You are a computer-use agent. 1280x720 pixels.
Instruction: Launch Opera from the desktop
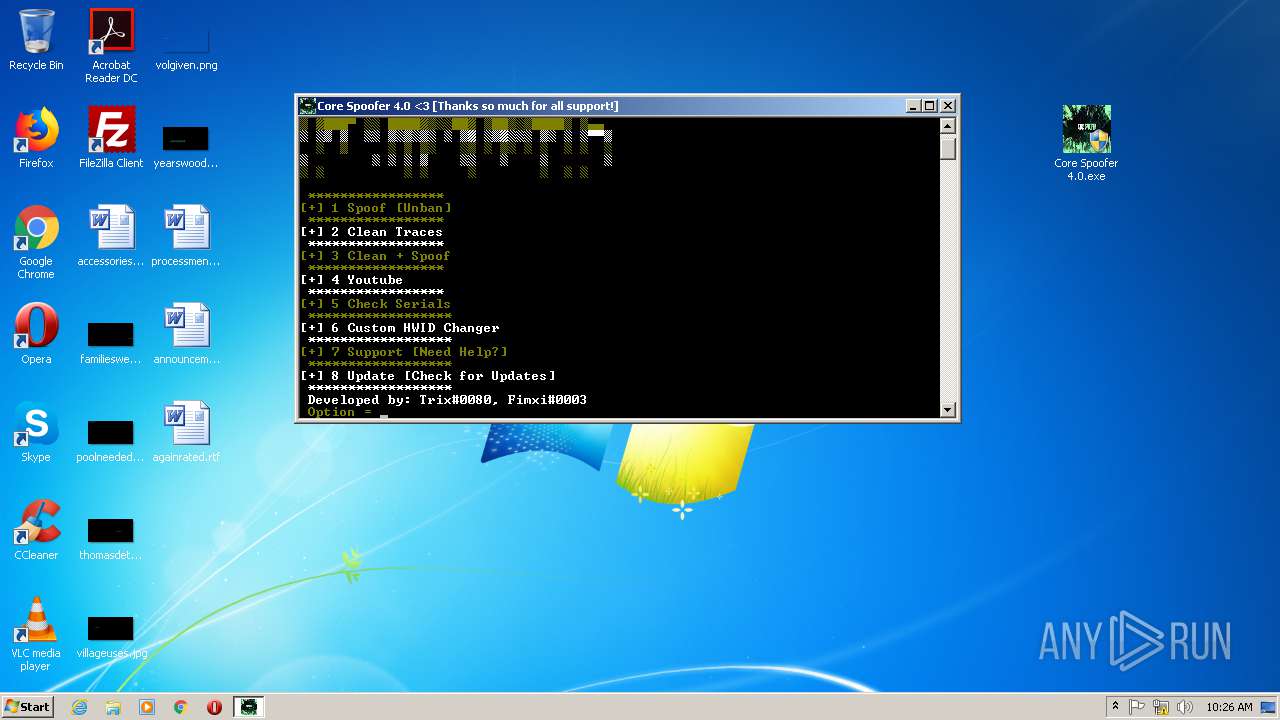[36, 334]
